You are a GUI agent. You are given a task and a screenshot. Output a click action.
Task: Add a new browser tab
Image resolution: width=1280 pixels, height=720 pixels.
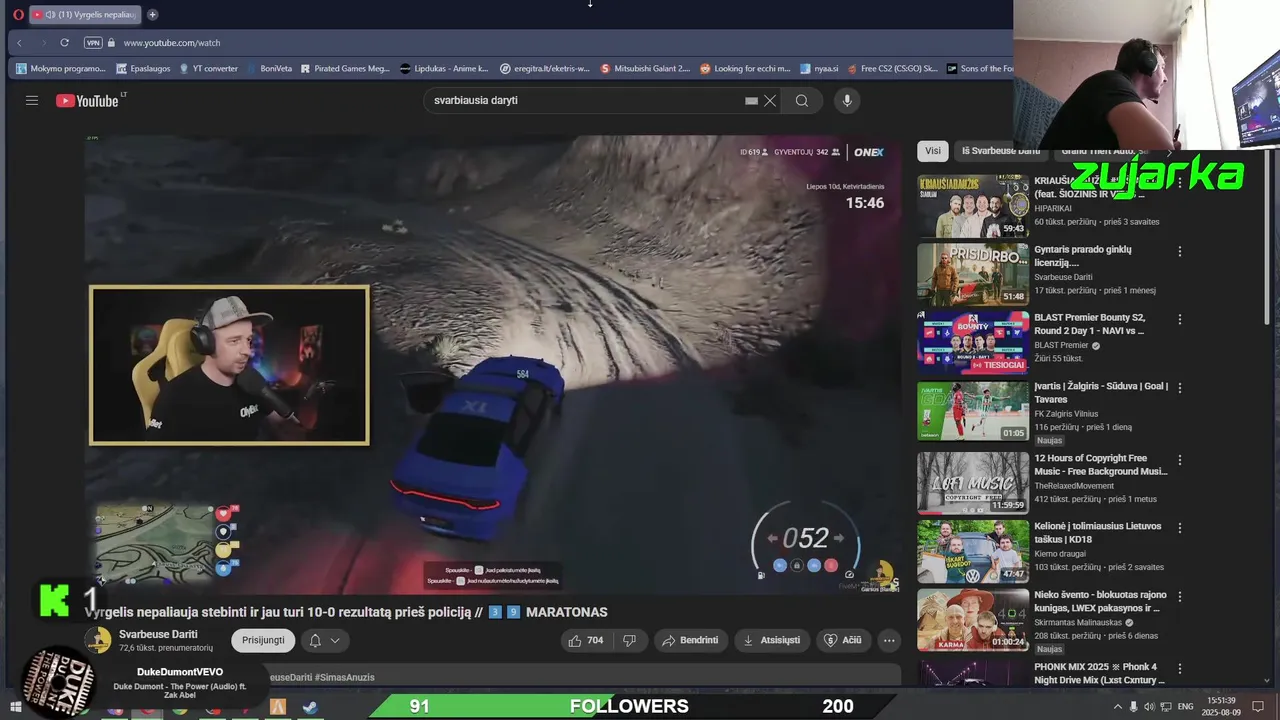152,14
